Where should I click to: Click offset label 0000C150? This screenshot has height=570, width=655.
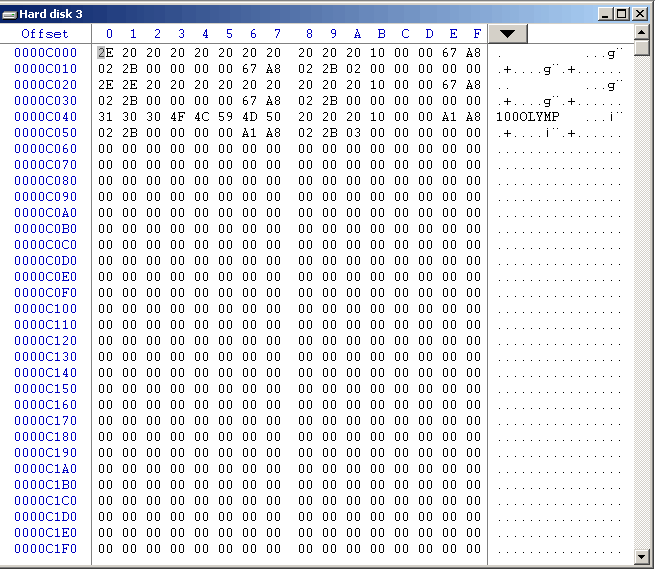point(46,389)
